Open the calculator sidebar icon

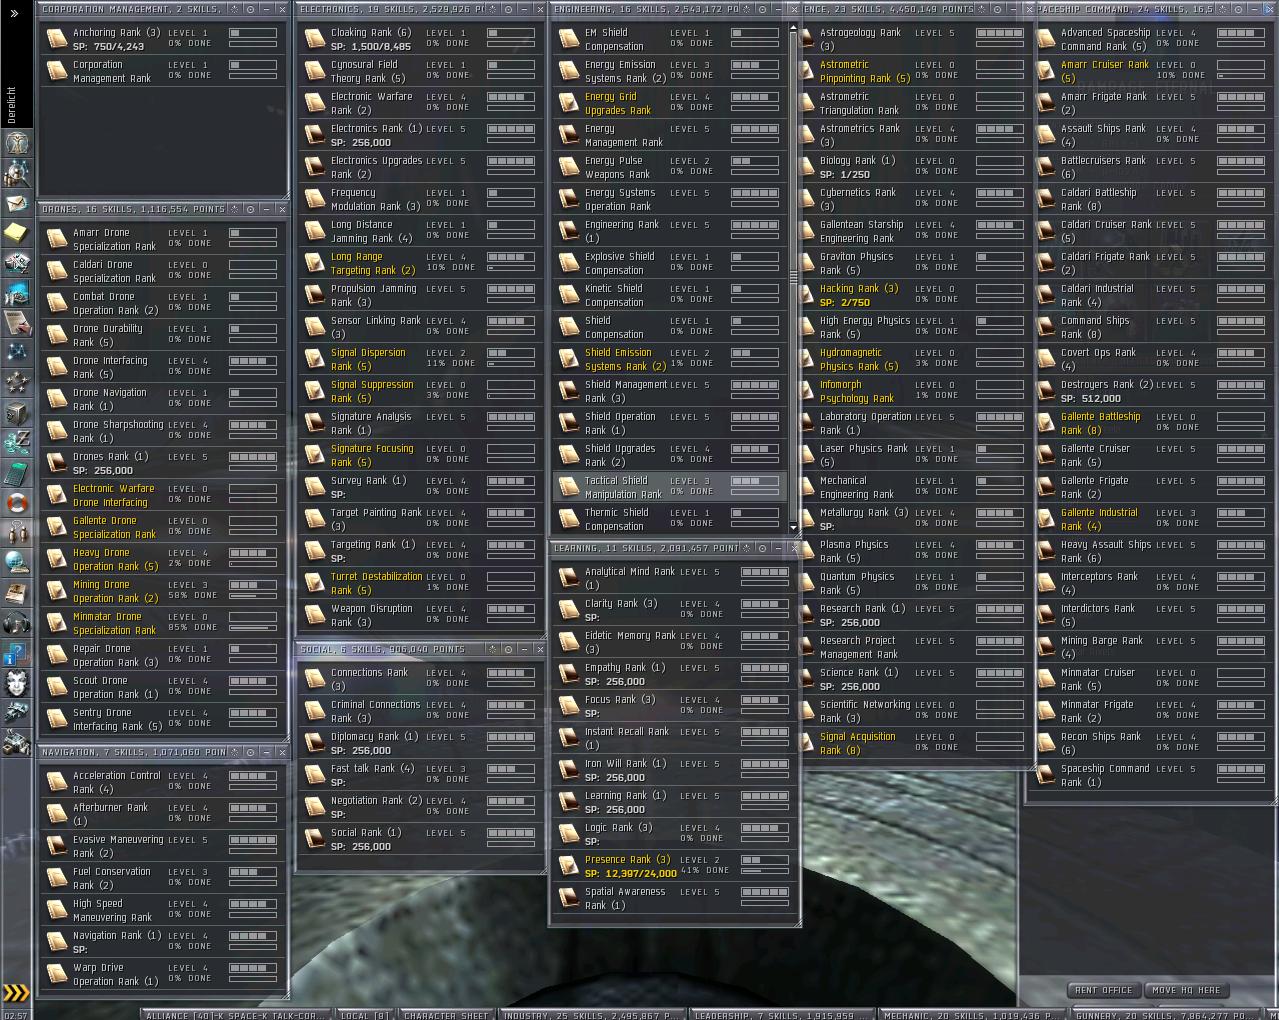(x=16, y=473)
